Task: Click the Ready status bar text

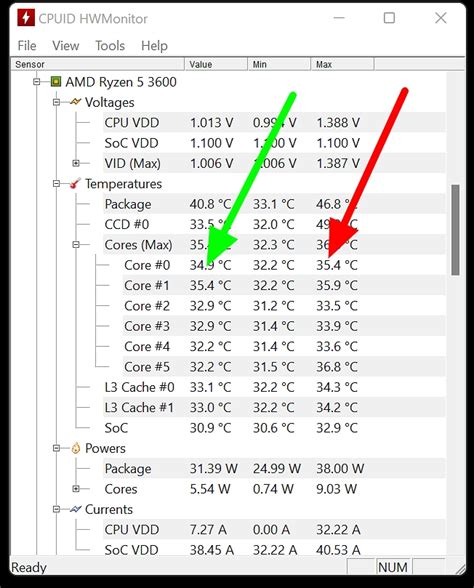Action: pyautogui.click(x=29, y=567)
